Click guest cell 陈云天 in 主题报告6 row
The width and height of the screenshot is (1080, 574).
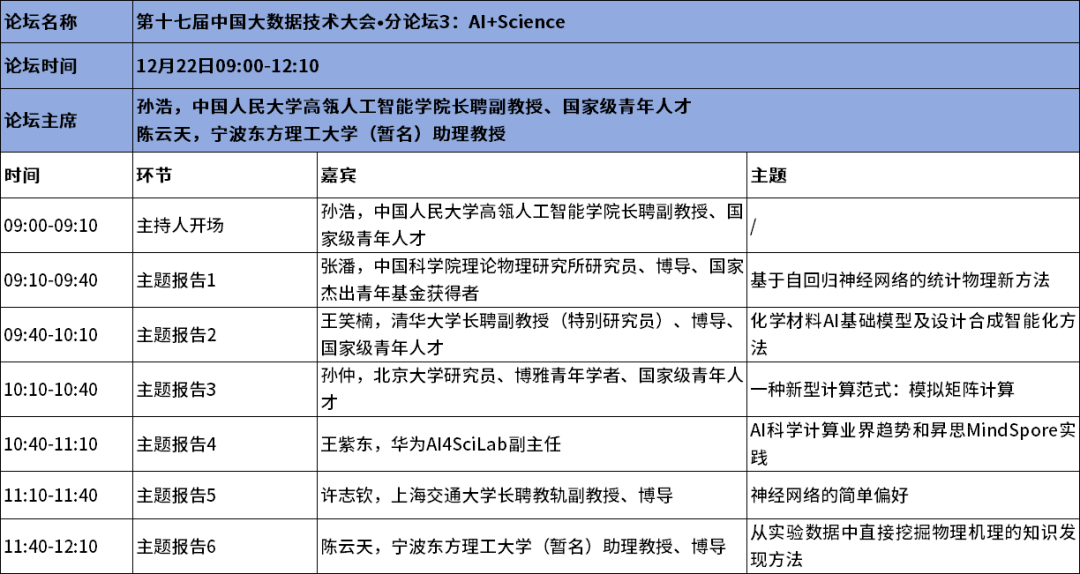[x=532, y=546]
